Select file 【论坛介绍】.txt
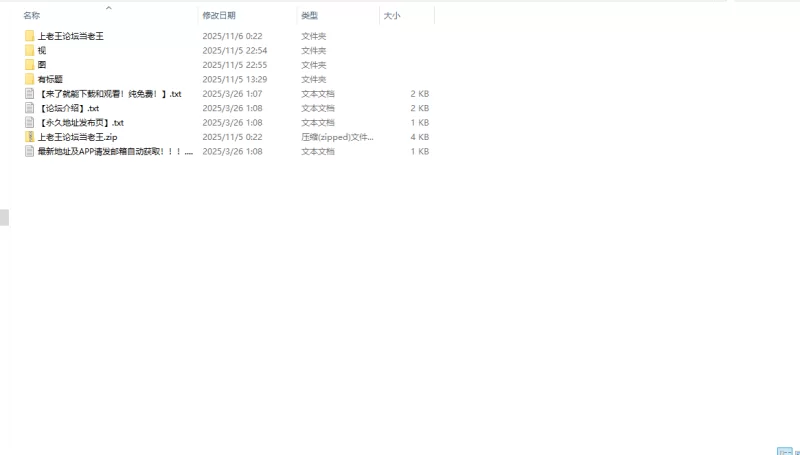The image size is (800, 455). coord(68,108)
